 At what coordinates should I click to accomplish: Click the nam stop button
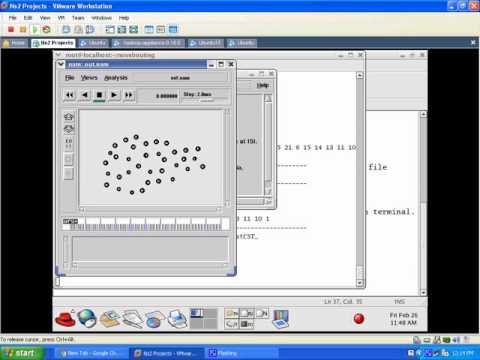(99, 95)
